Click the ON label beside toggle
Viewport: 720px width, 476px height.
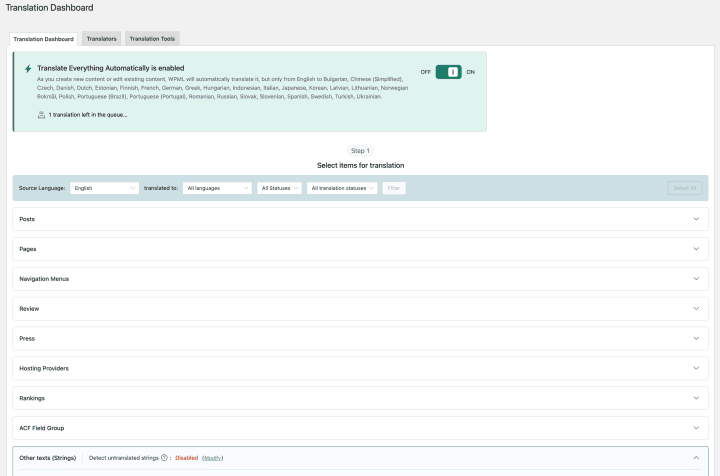[x=471, y=72]
